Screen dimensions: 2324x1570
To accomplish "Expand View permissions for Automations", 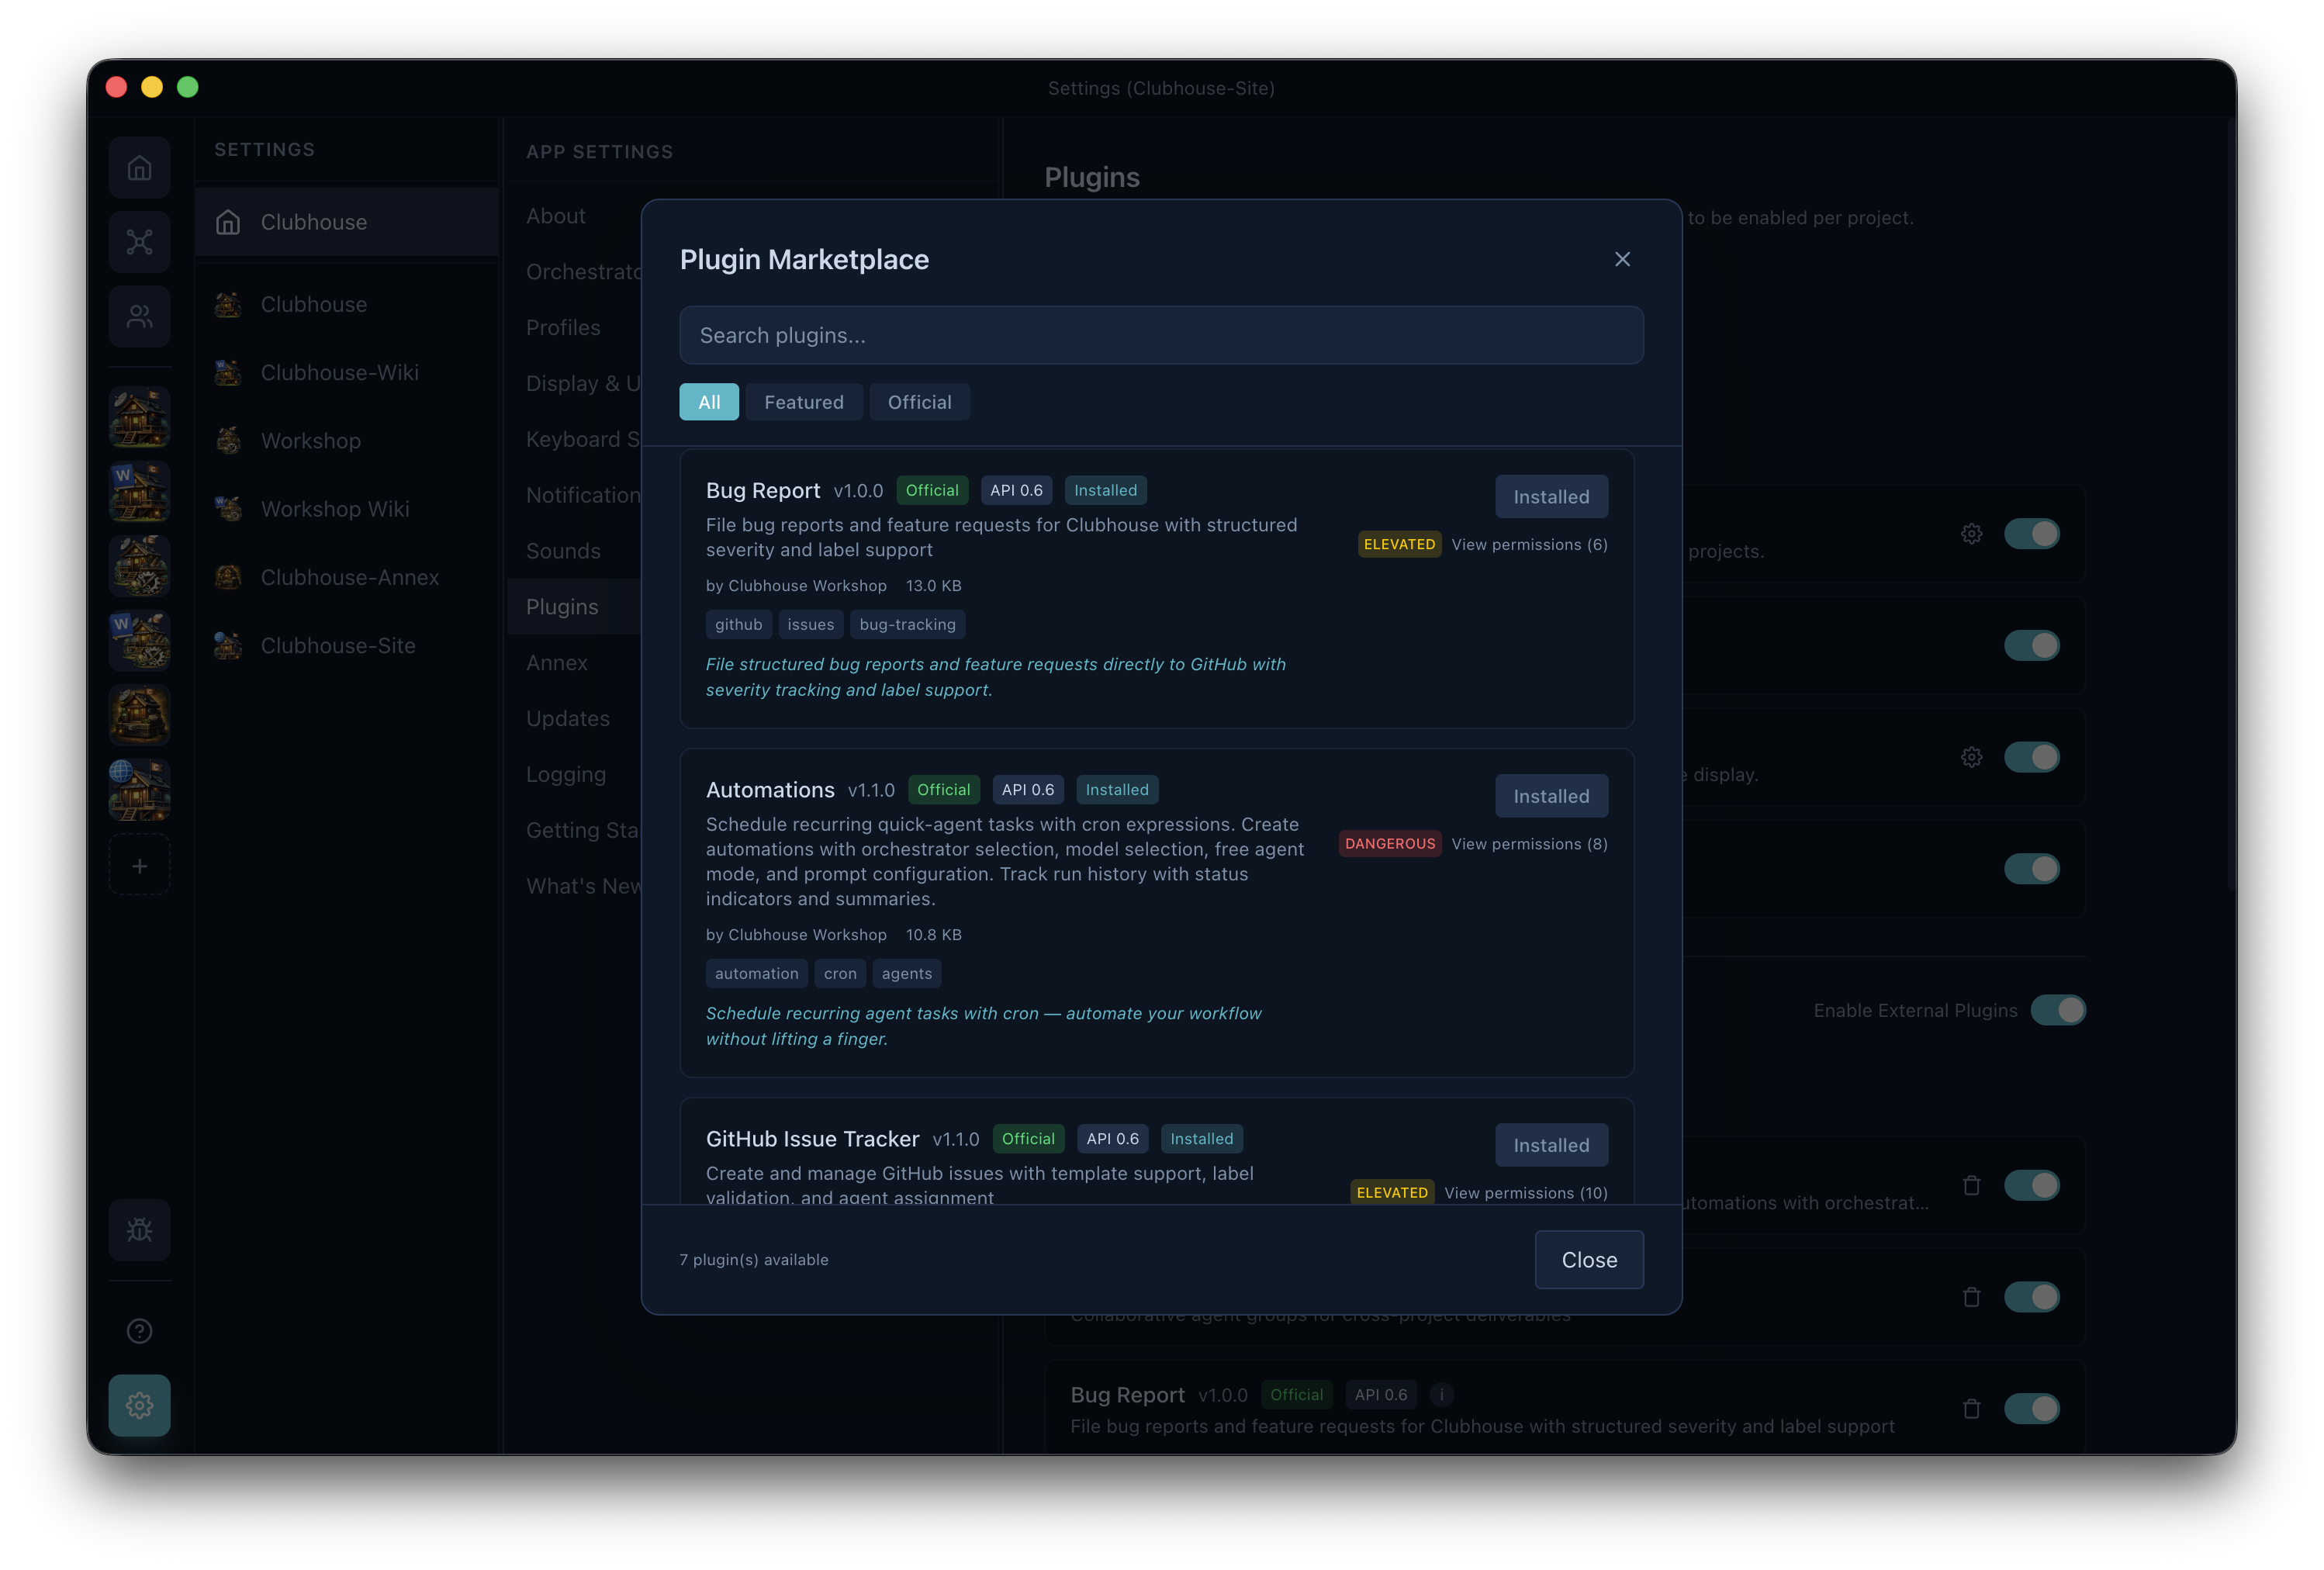I will 1529,843.
